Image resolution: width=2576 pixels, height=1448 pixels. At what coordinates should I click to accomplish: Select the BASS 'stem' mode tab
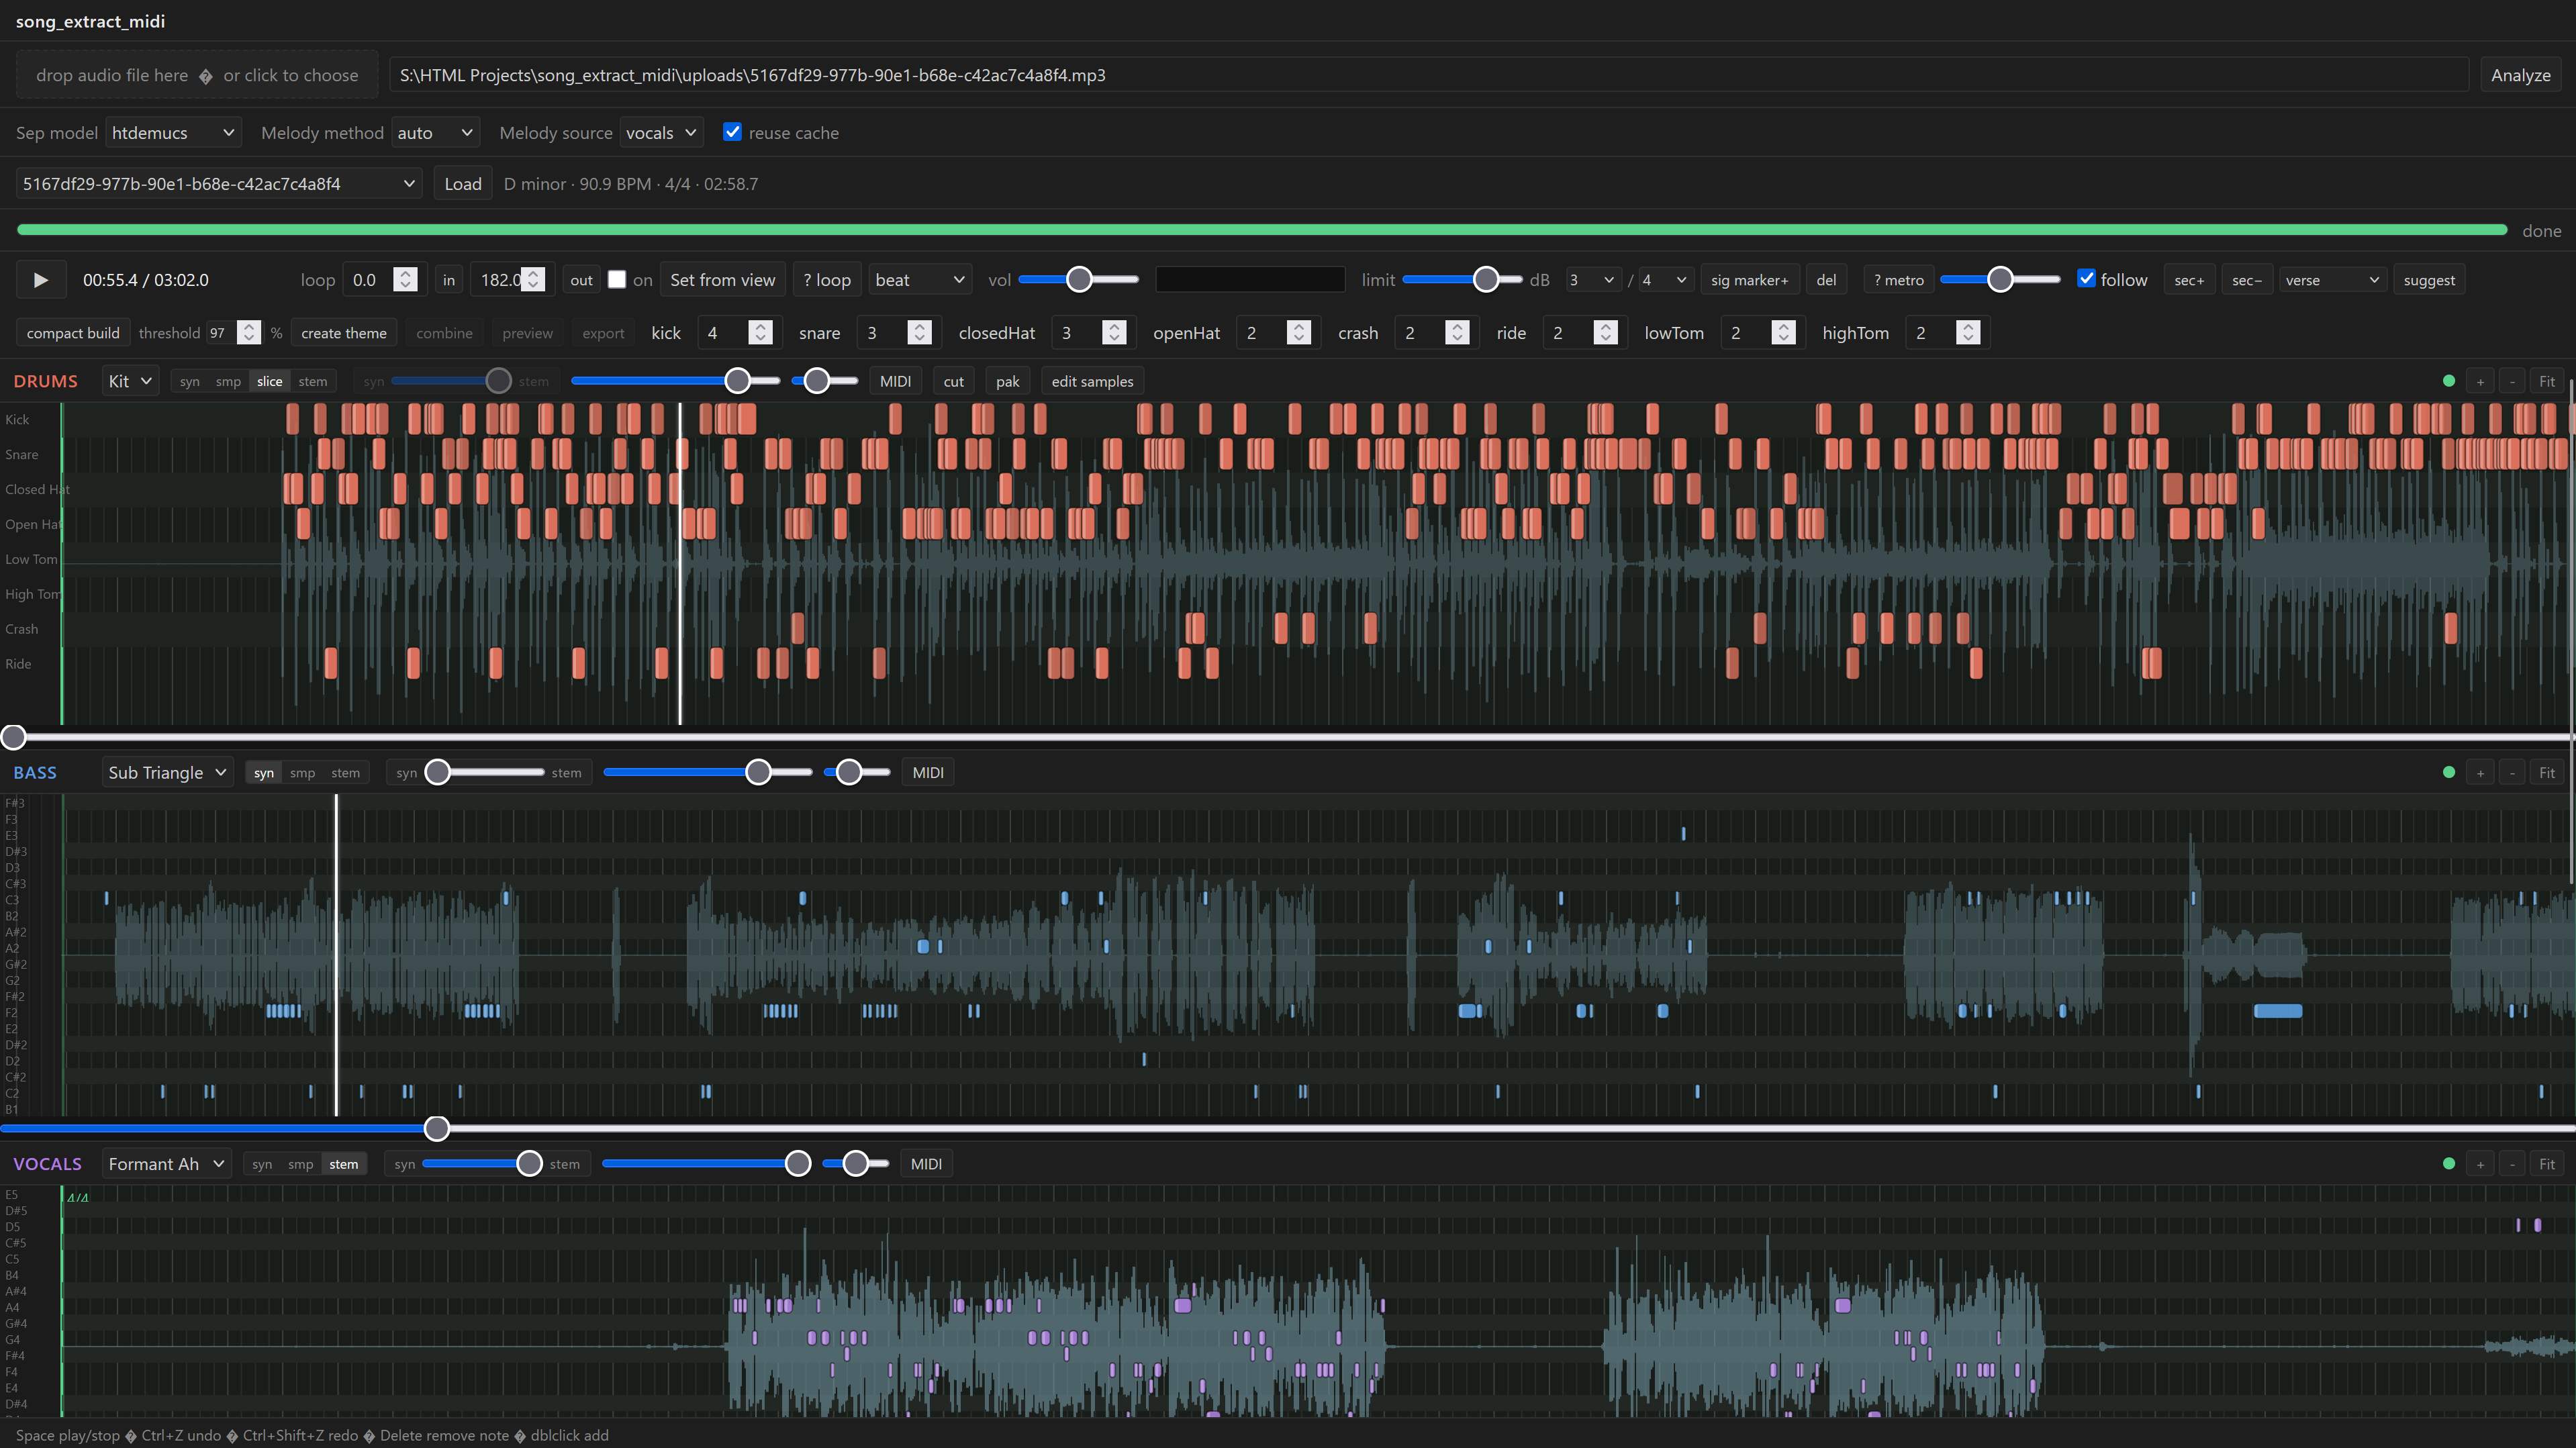click(x=345, y=772)
